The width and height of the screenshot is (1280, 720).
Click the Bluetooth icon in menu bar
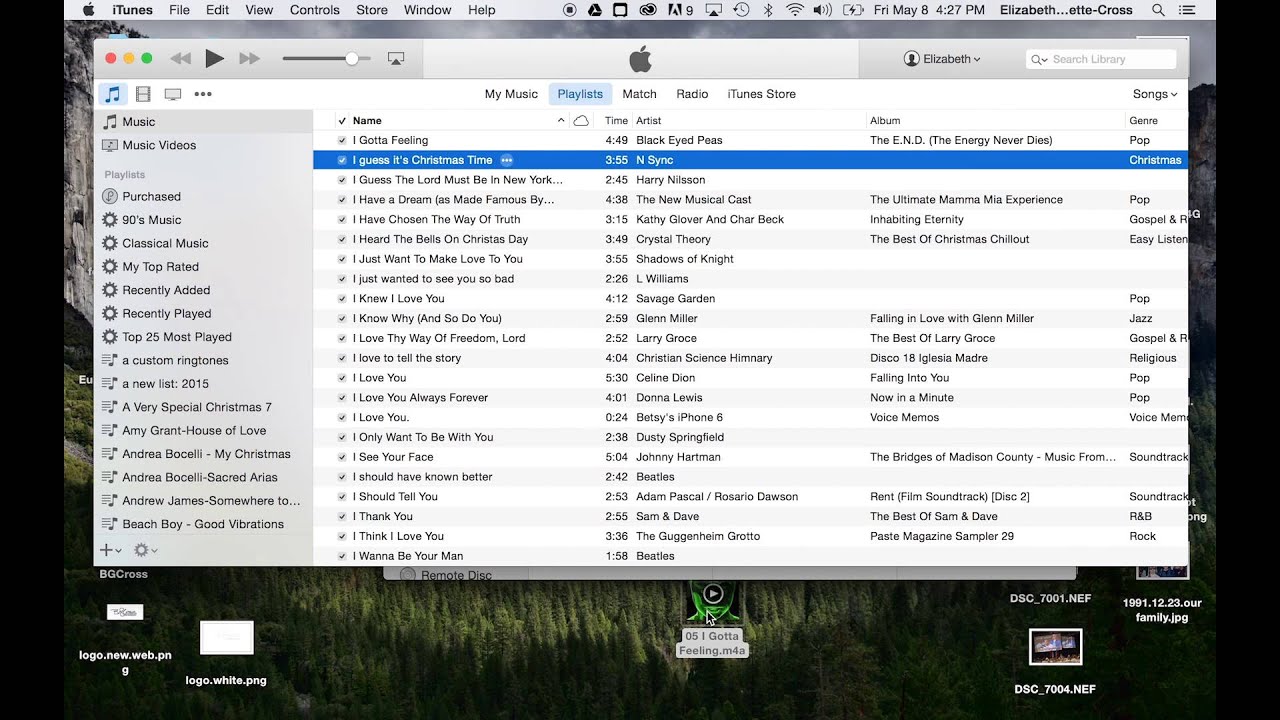pyautogui.click(x=768, y=10)
